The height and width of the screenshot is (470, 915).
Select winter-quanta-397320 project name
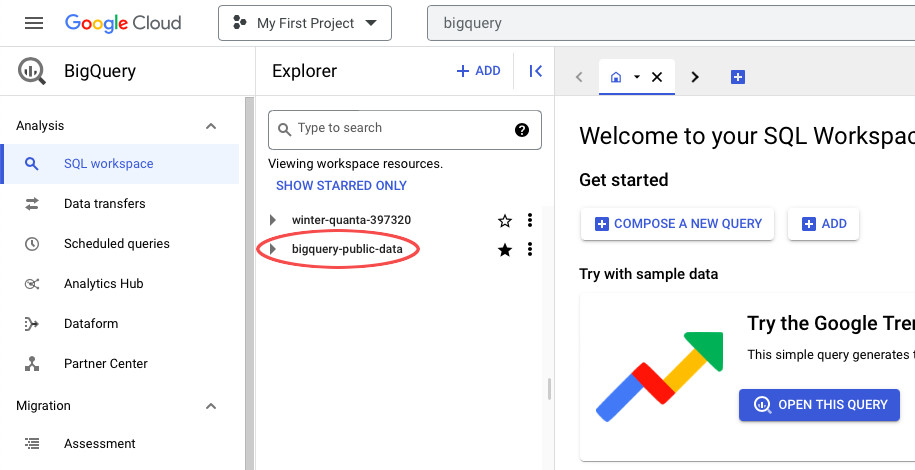[x=351, y=220]
